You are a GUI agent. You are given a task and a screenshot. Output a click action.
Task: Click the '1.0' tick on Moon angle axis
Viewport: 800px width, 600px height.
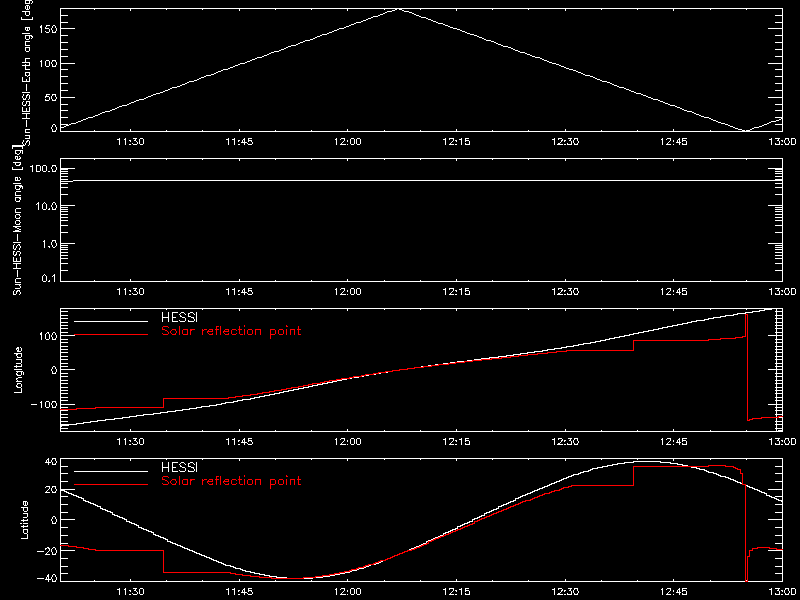(x=48, y=244)
